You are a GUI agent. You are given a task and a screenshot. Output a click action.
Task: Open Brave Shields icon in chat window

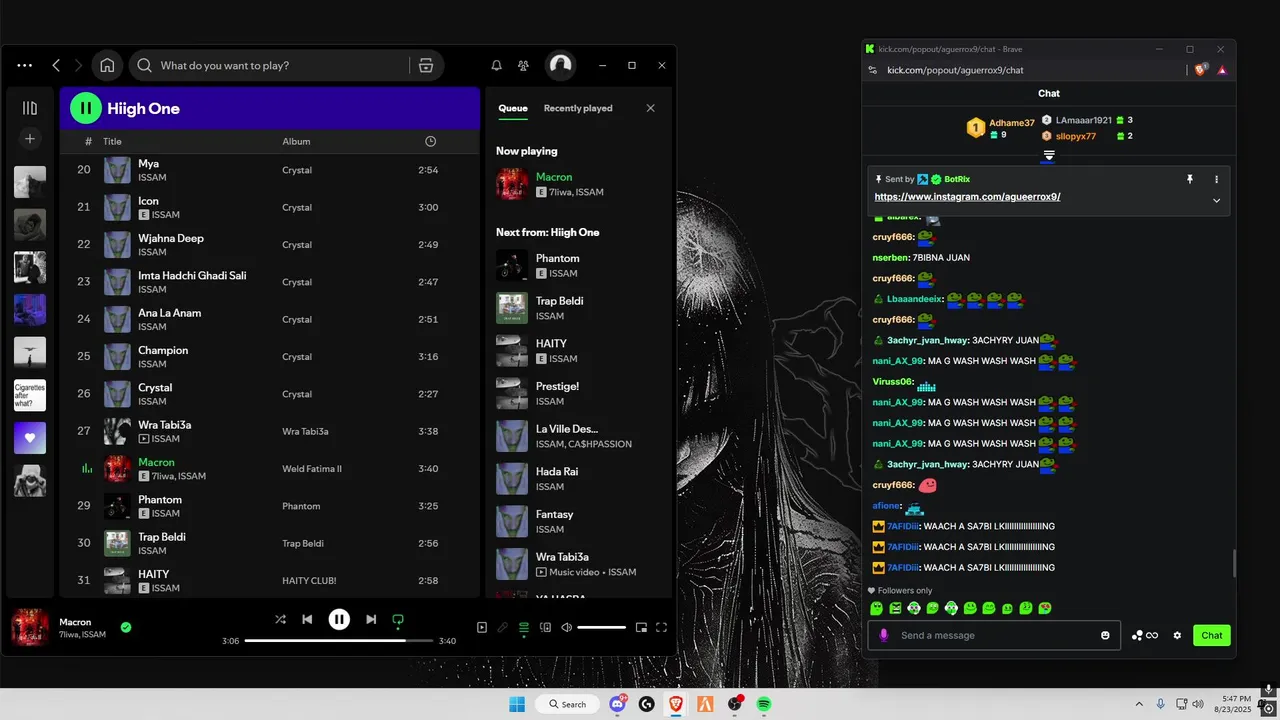(x=1202, y=70)
